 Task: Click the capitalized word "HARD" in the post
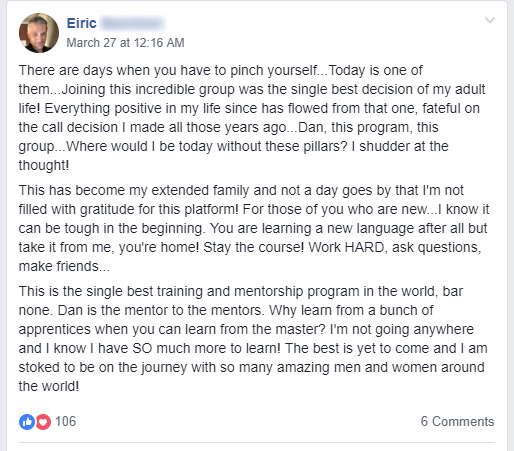(x=366, y=247)
